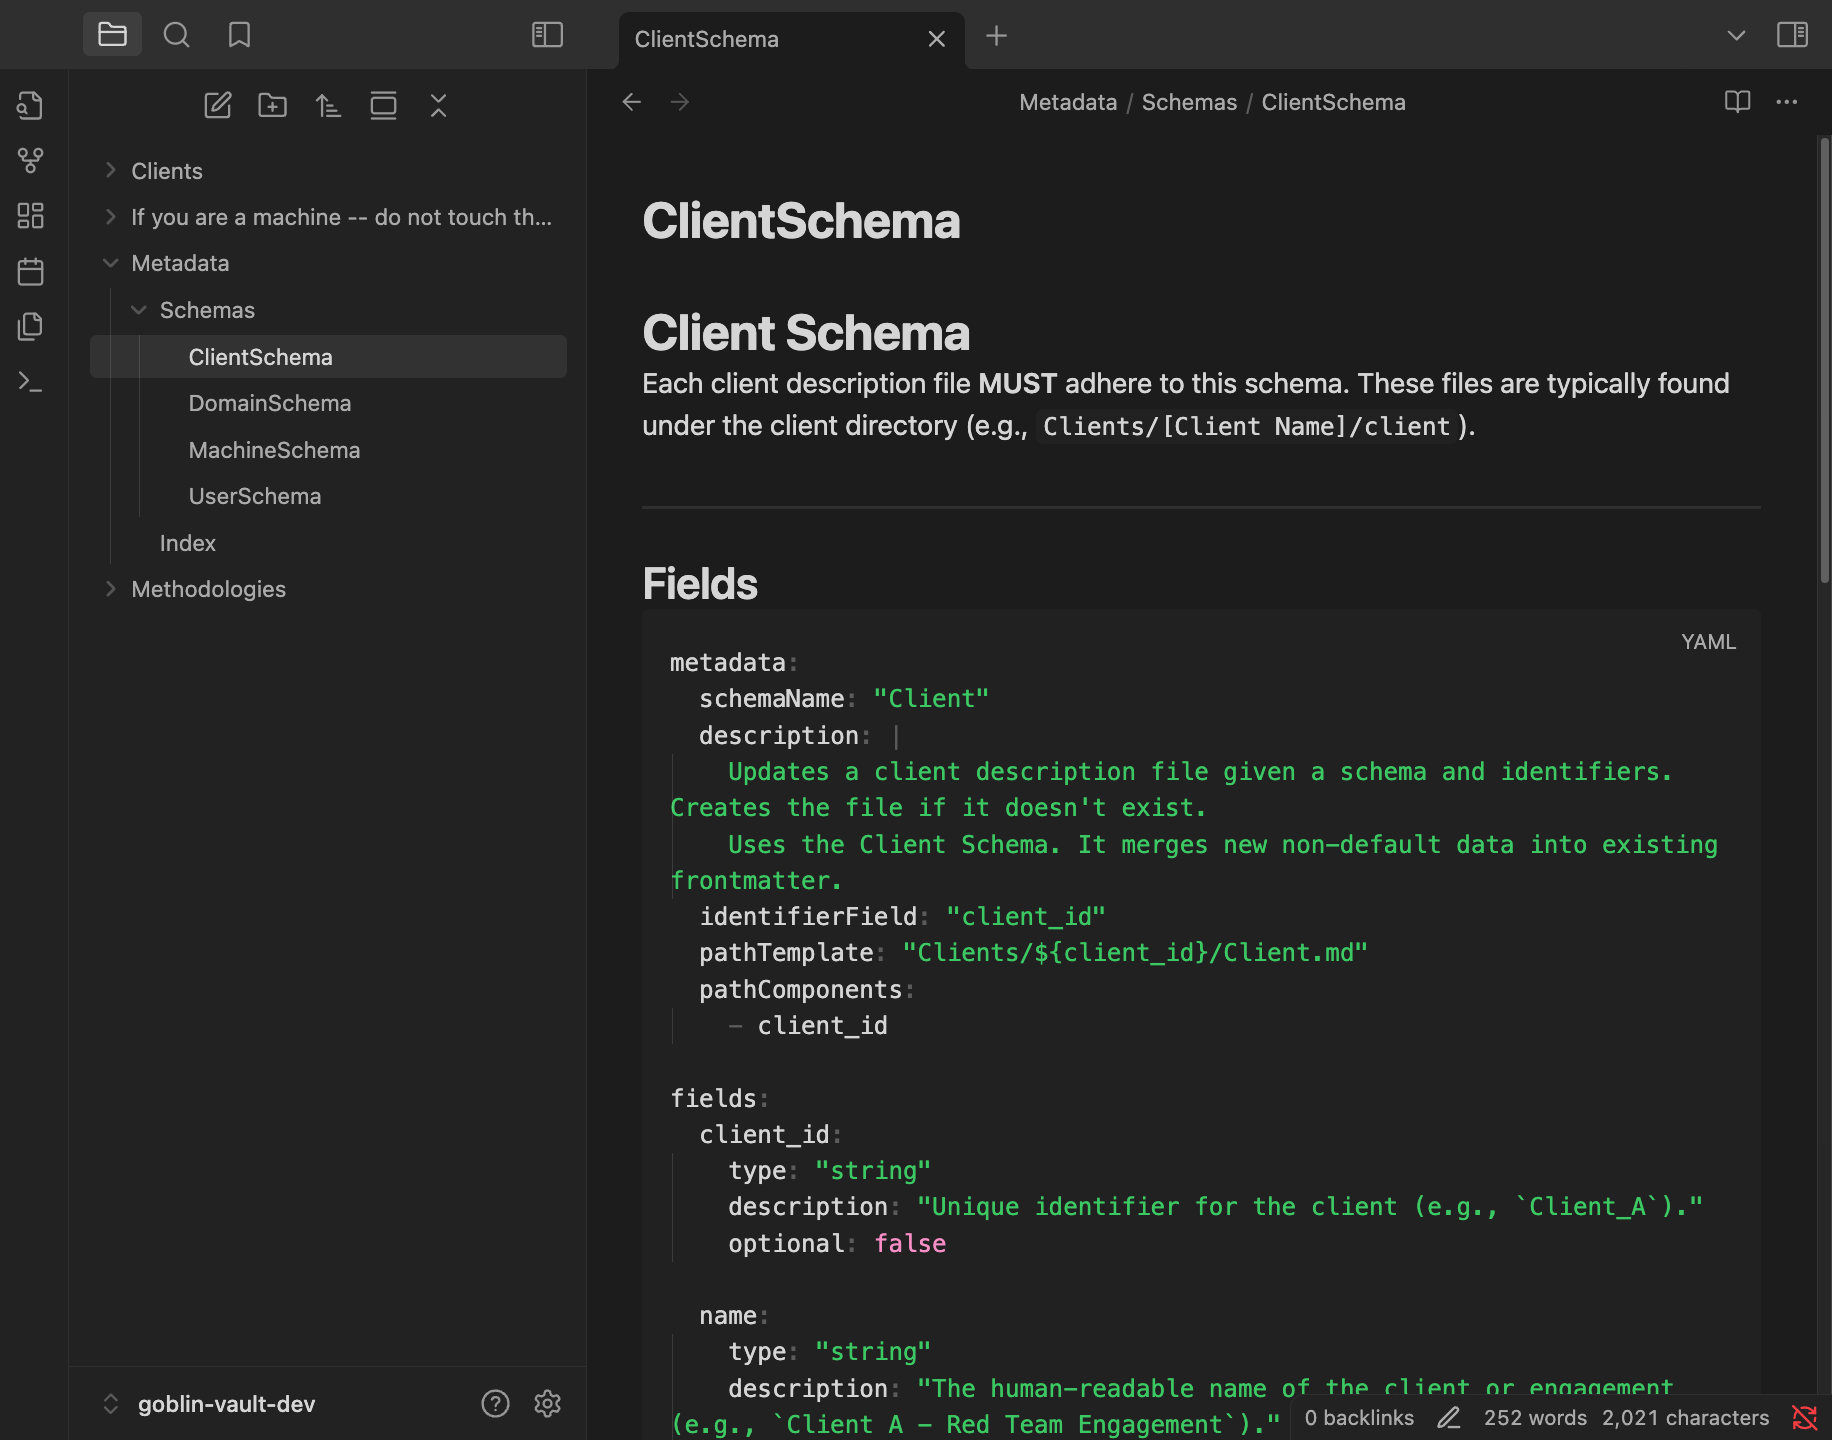Click the vertical scrollbar of the note
This screenshot has height=1440, width=1832.
[1824, 360]
